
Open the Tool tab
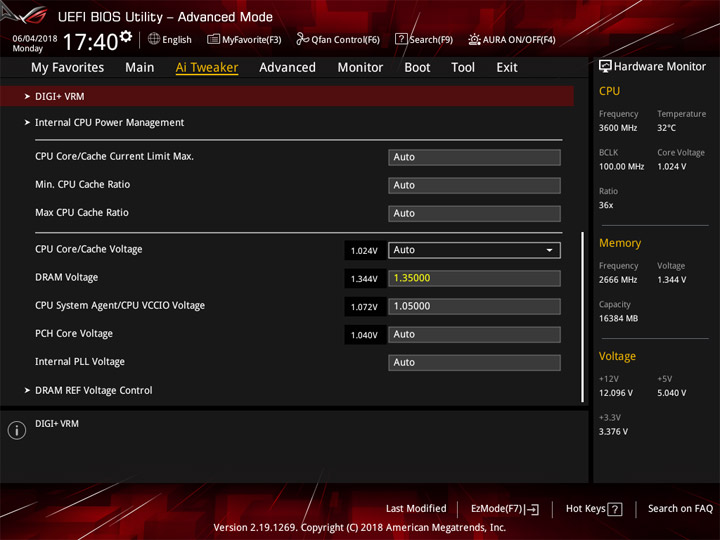463,68
